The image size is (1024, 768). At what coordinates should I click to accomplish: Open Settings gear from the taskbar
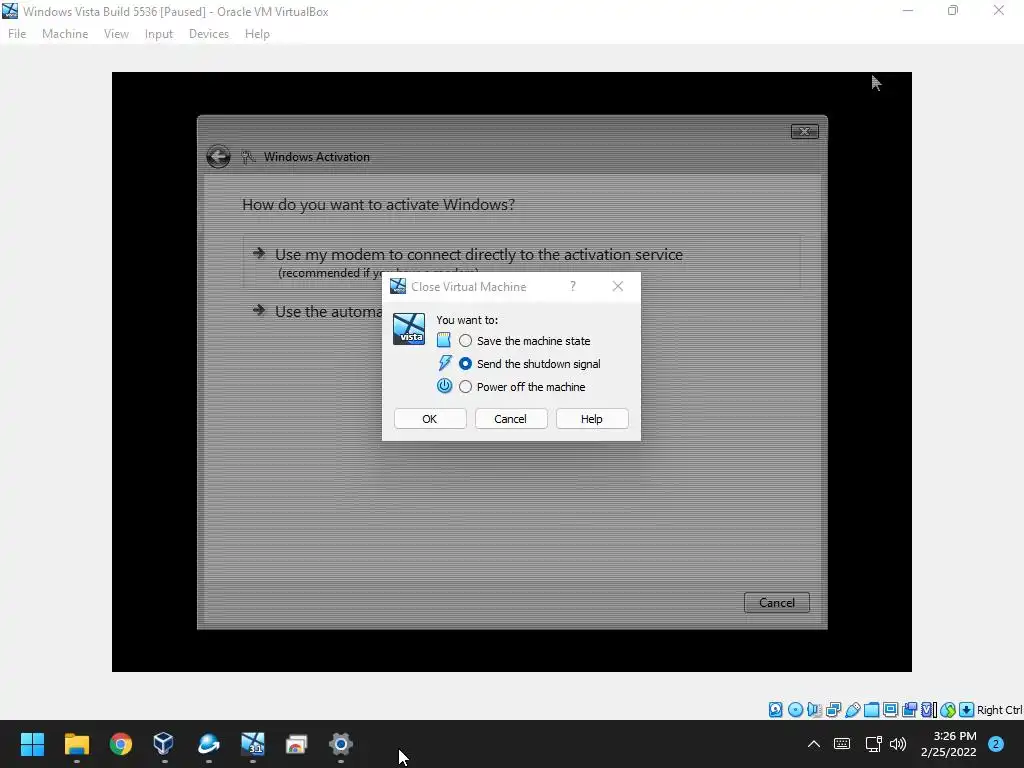[x=341, y=744]
